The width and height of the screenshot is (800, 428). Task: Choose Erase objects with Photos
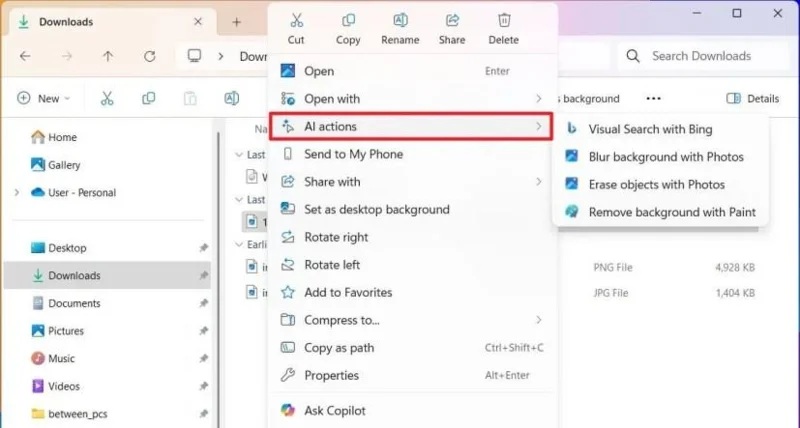(x=660, y=184)
